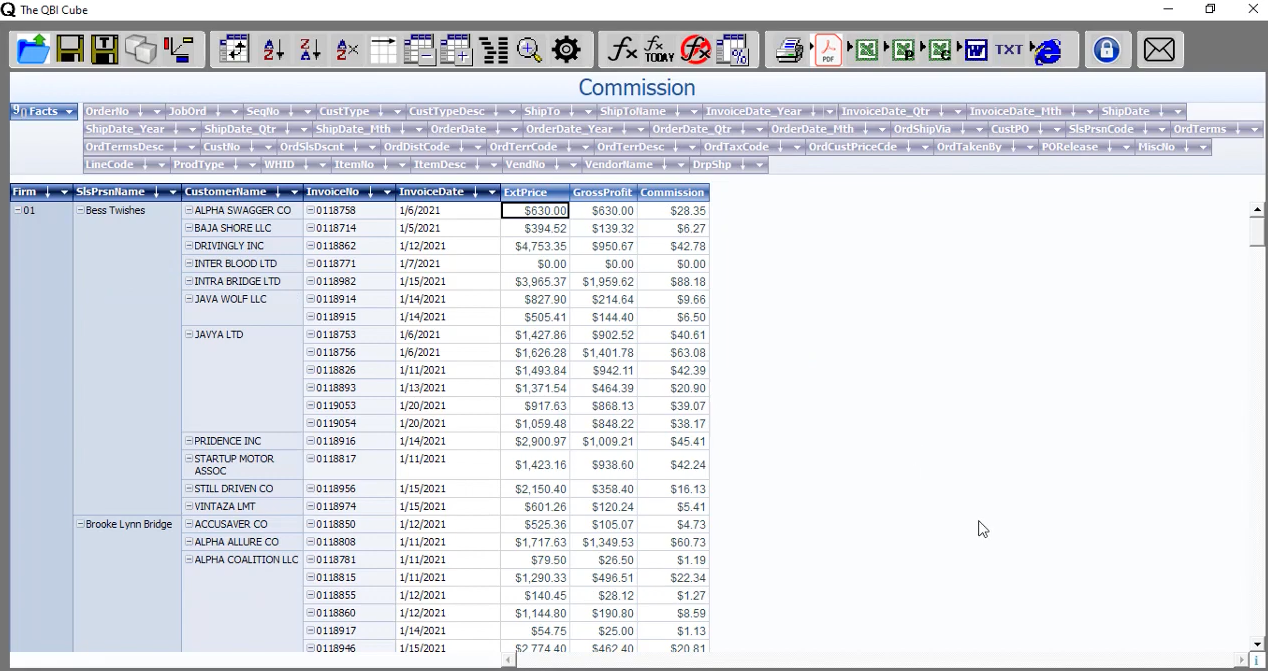Export the report to PDF
1268x671 pixels.
coord(828,49)
